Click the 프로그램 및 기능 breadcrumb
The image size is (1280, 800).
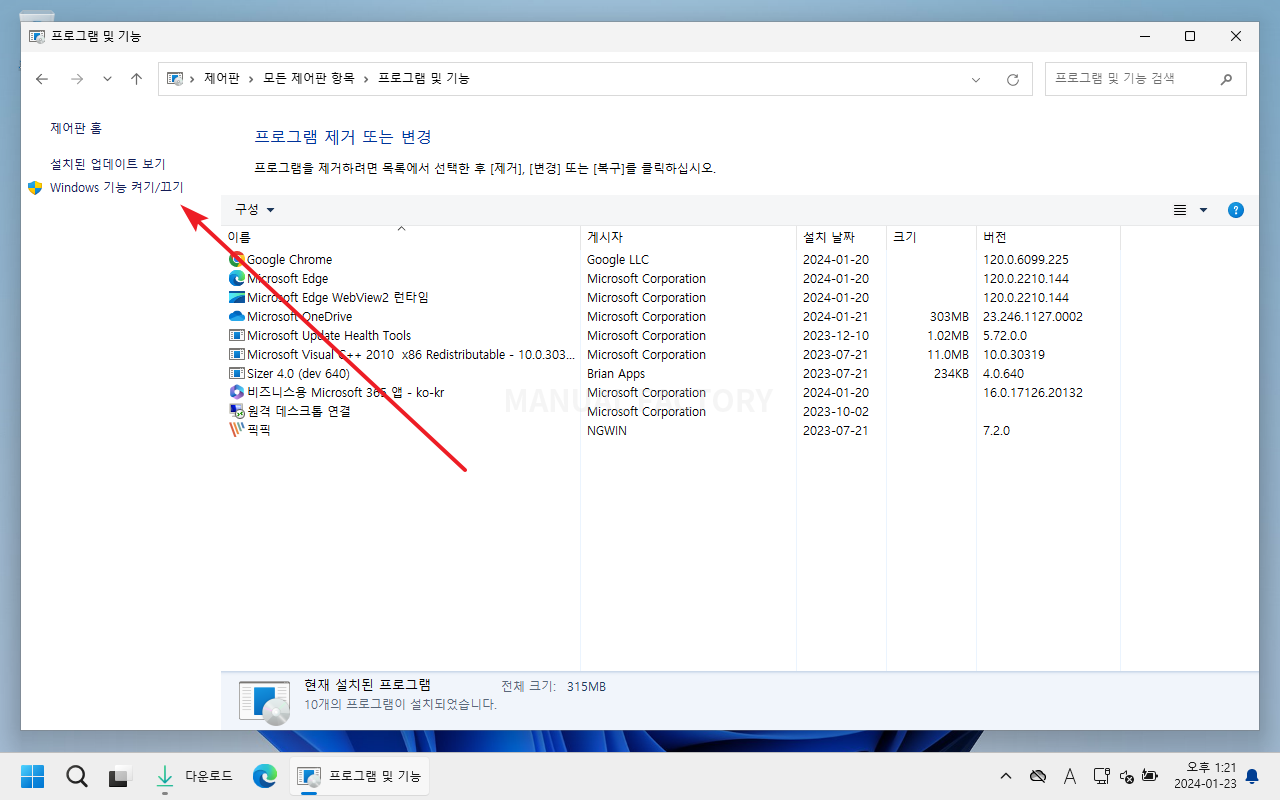tap(424, 78)
